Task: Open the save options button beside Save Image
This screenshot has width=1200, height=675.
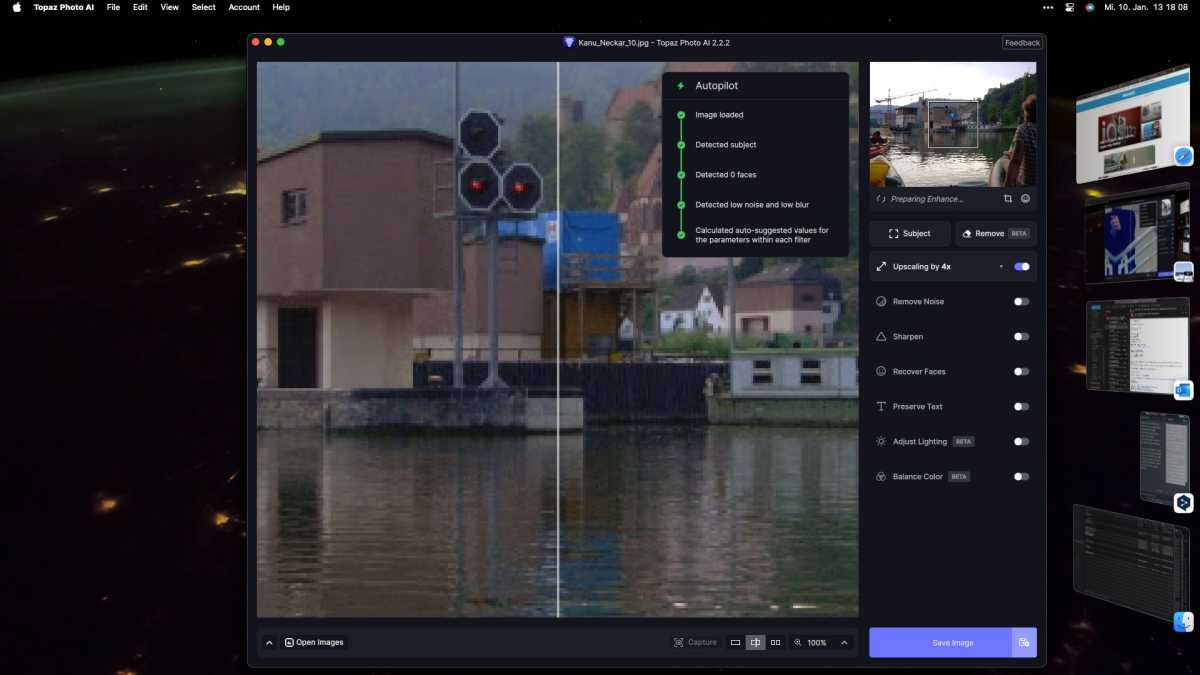Action: point(1024,642)
